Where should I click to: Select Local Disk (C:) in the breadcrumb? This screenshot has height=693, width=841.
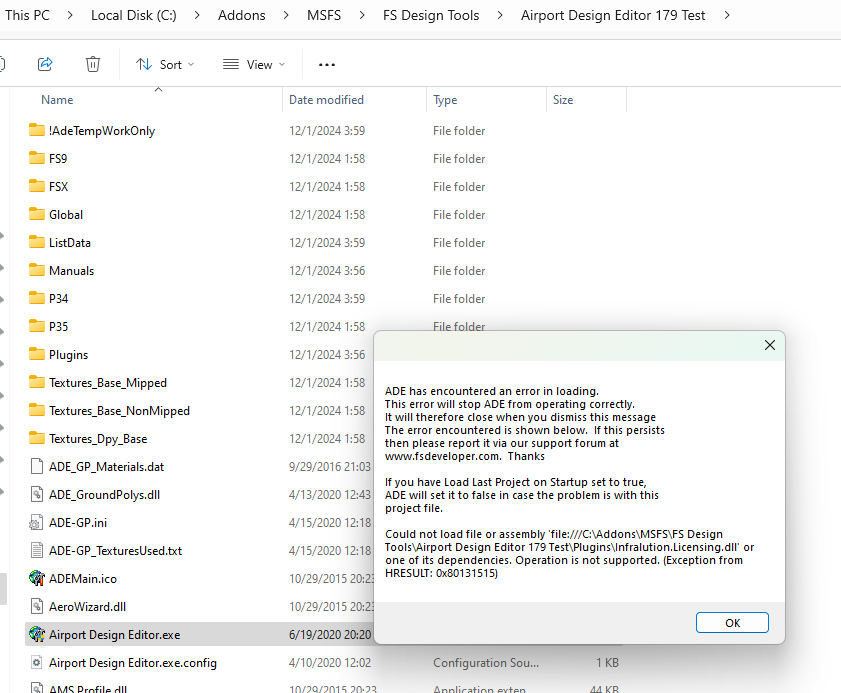134,15
